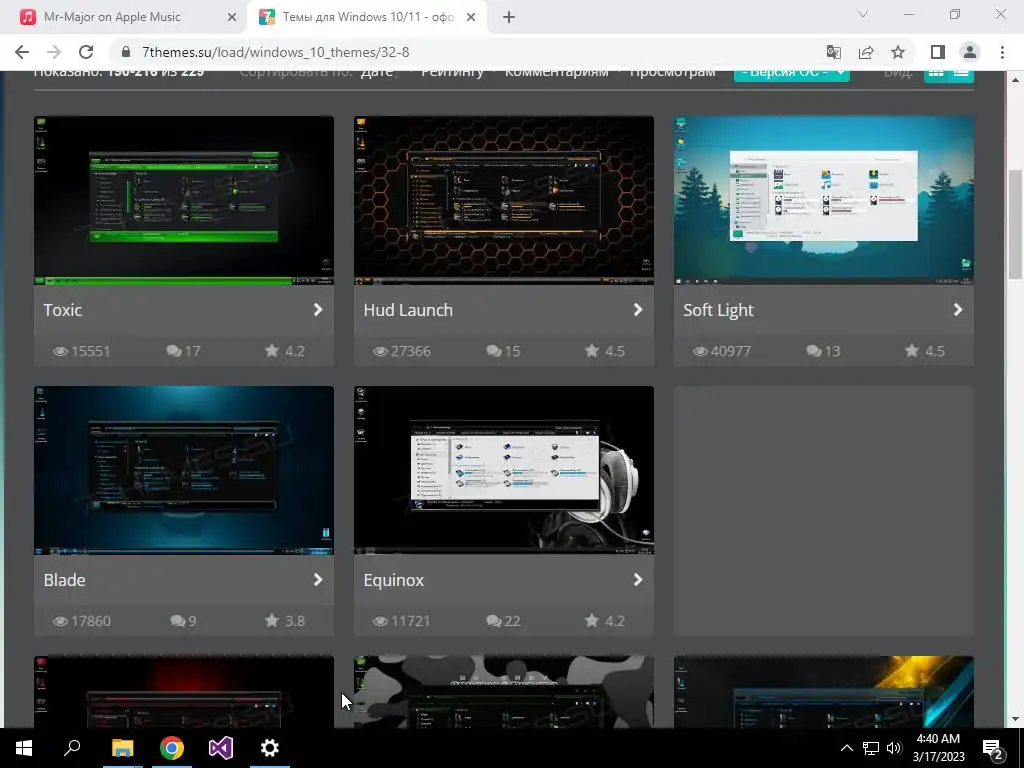
Task: Open the Equinox theme title link
Action: coord(394,580)
